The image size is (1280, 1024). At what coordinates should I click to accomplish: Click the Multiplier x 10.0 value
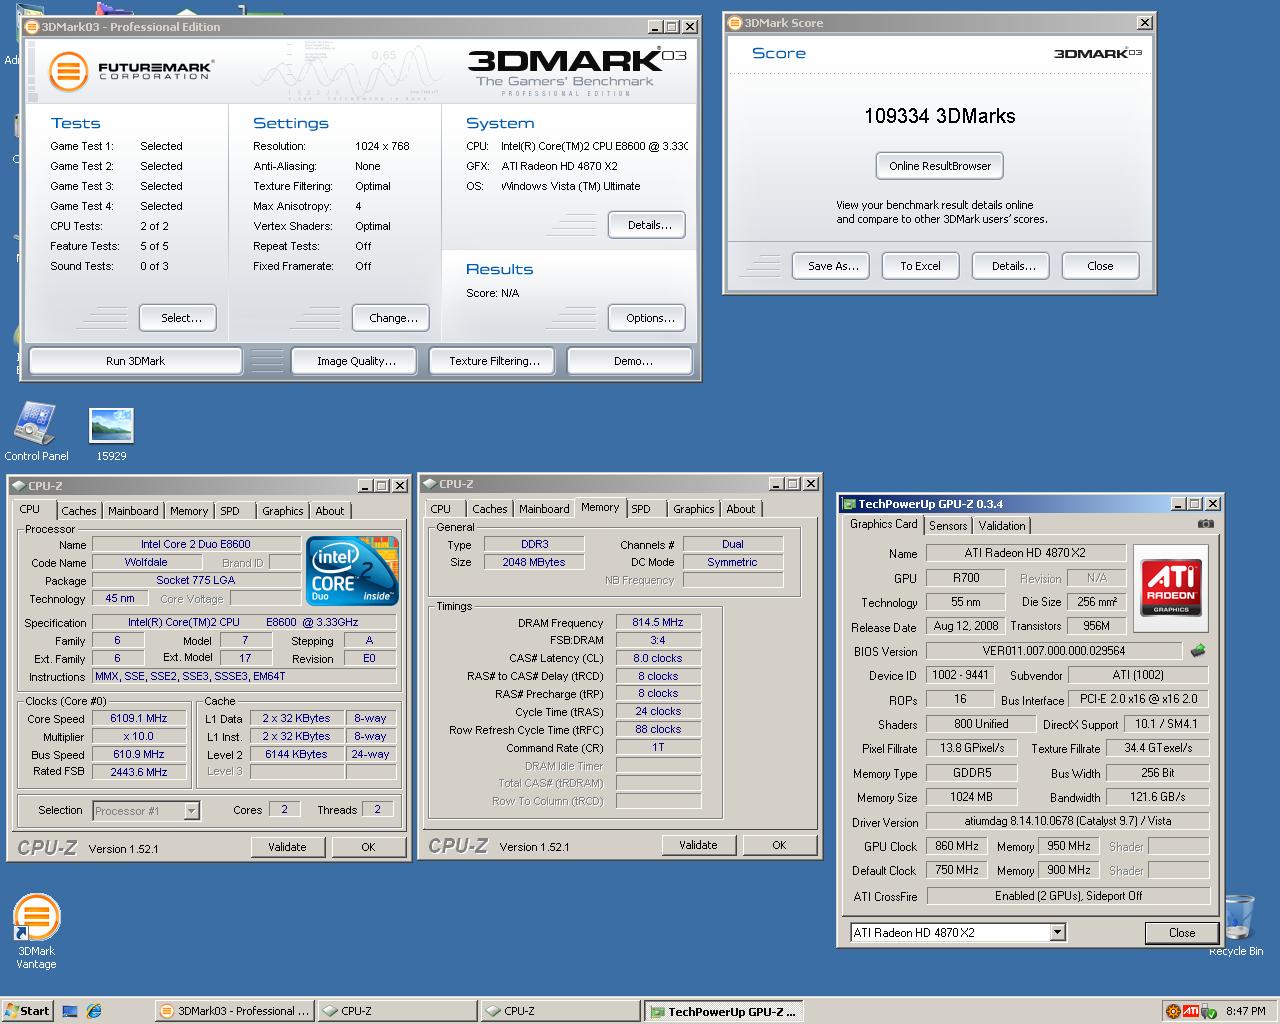pos(139,736)
